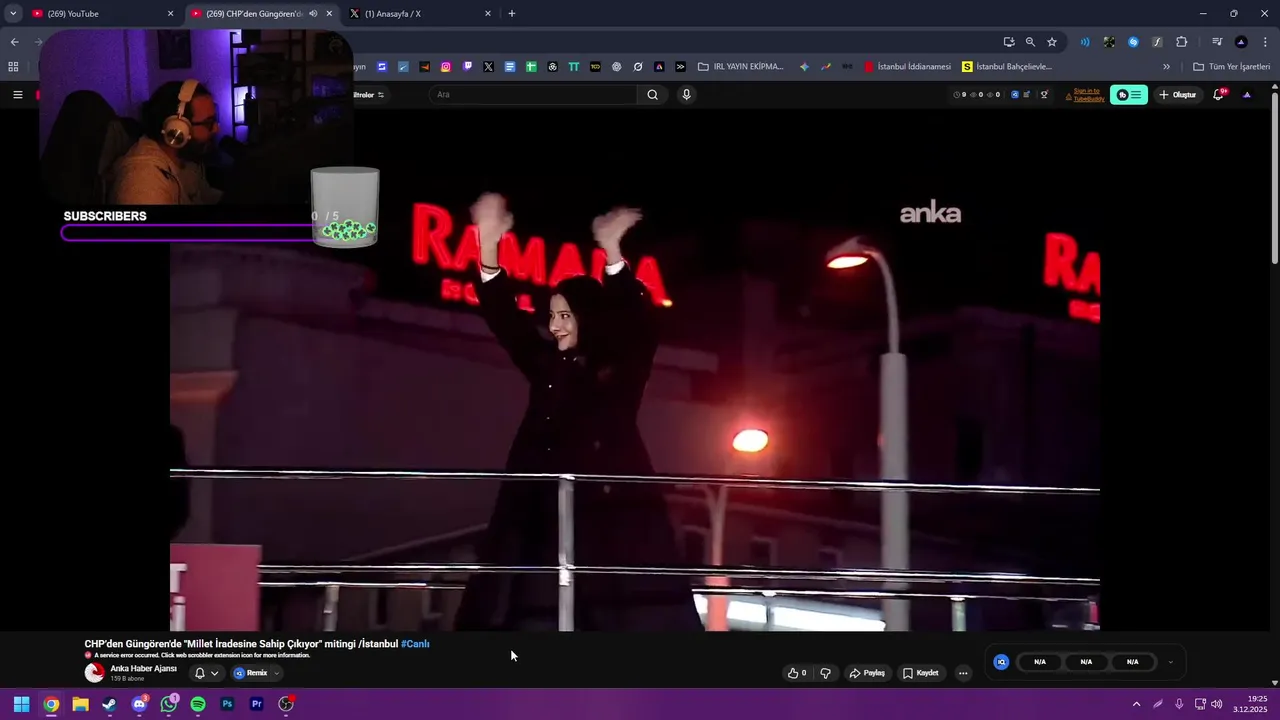Screen dimensions: 1280x720
Task: Open Anka Haber Ajansı channel name link
Action: click(143, 668)
